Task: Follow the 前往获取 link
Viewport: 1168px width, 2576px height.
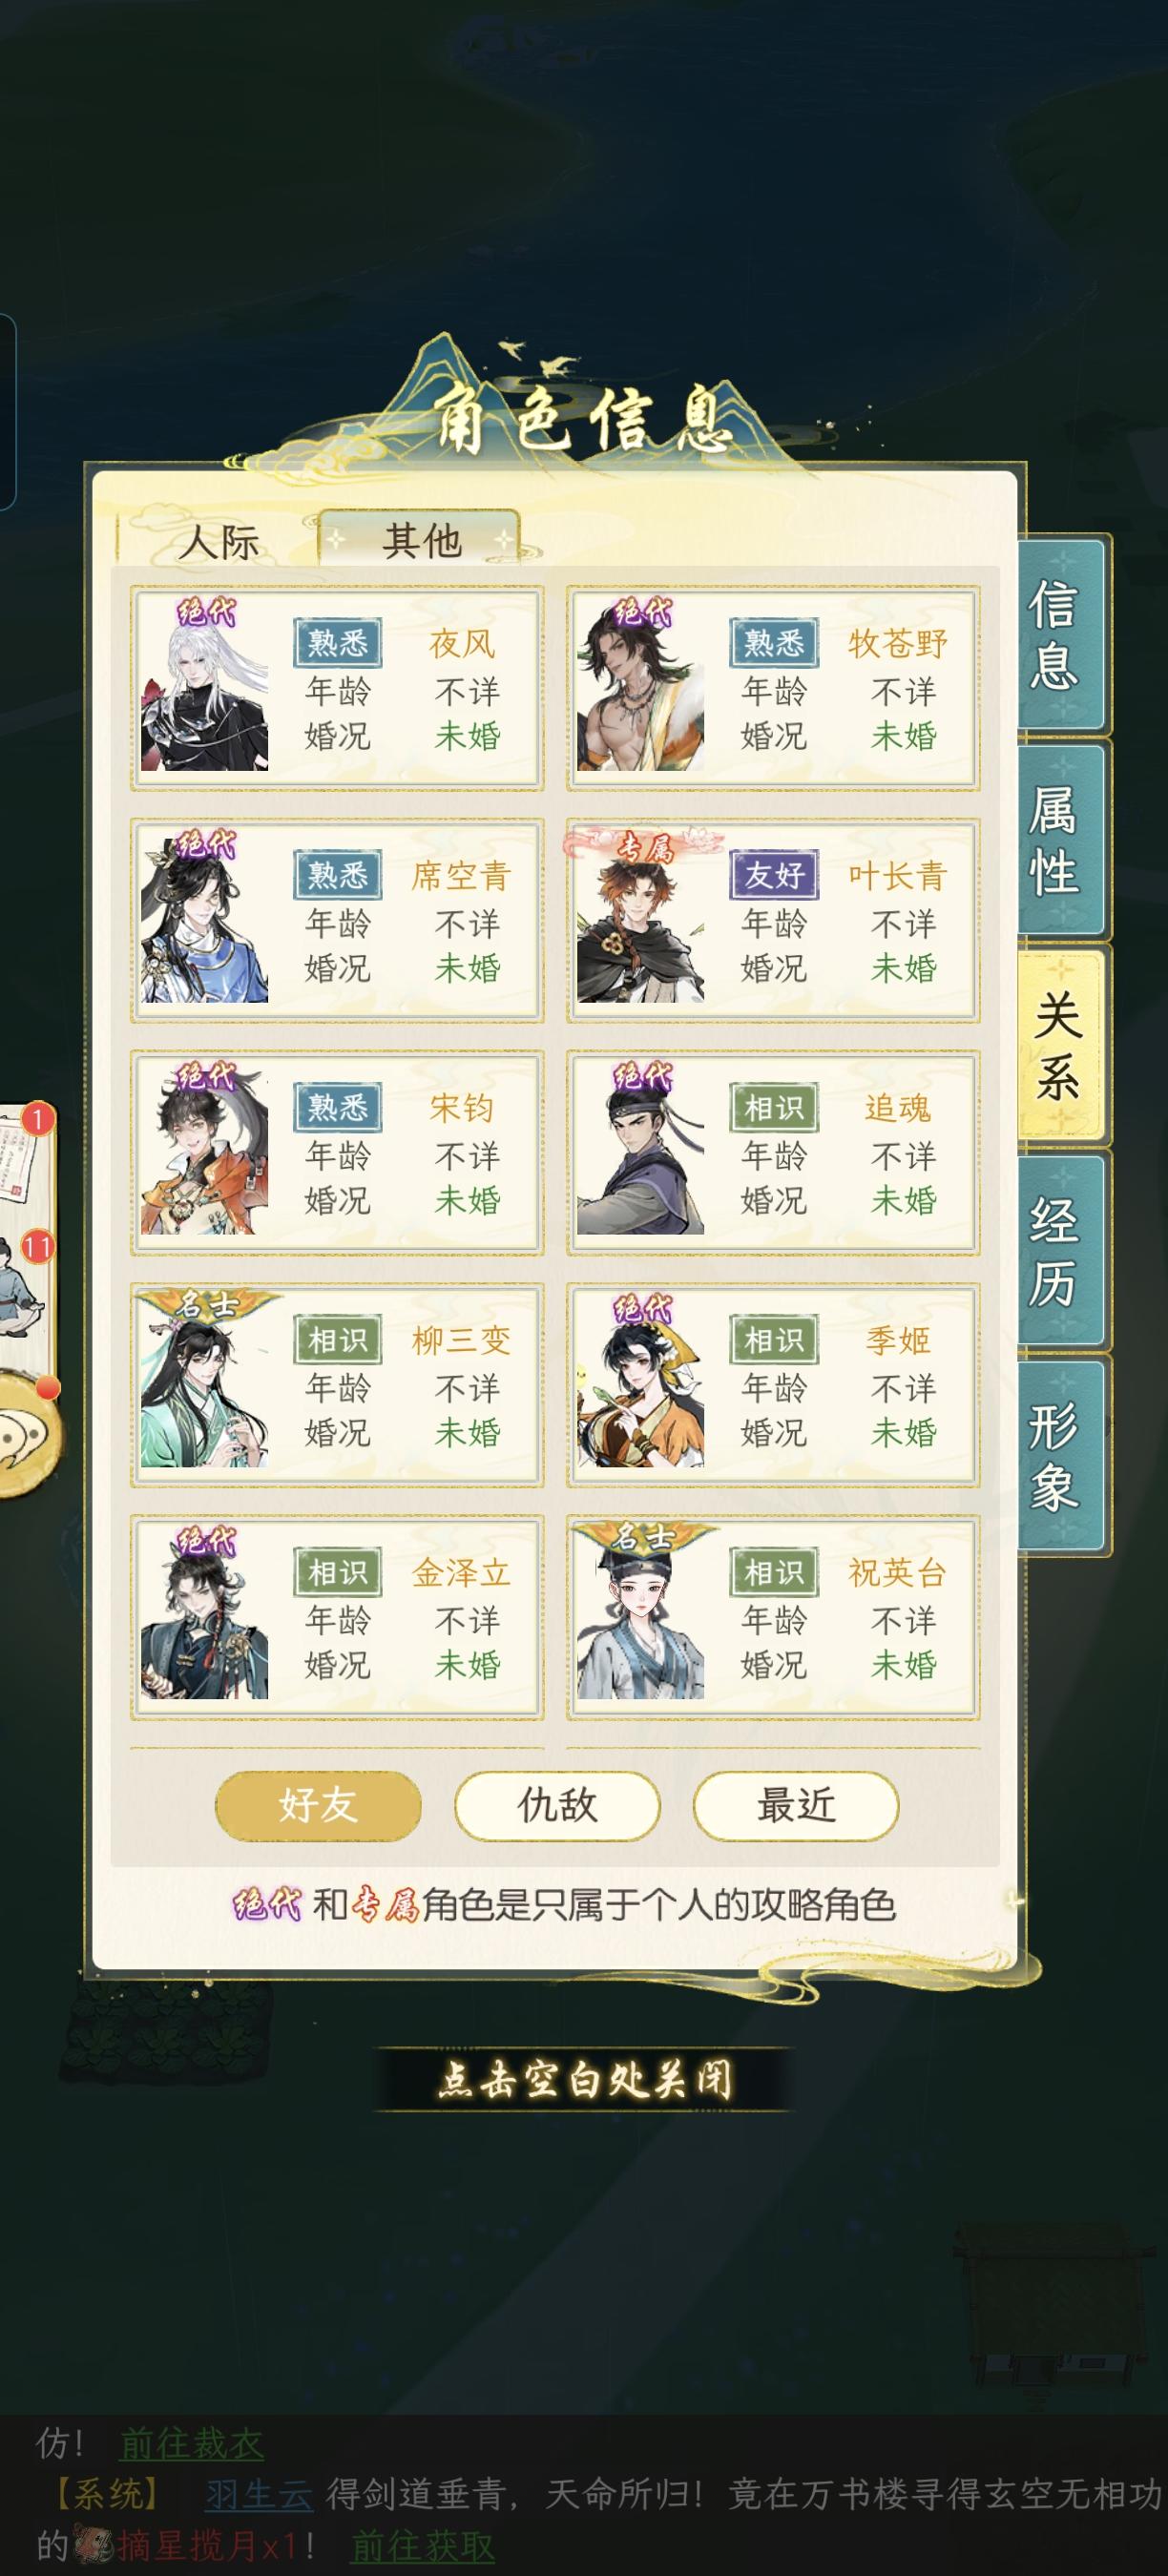Action: pyautogui.click(x=422, y=2544)
